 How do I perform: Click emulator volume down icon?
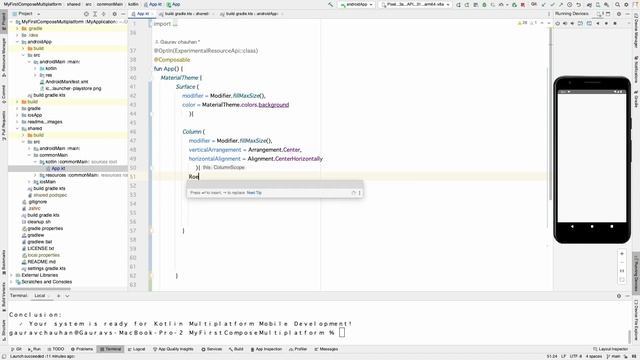[x=572, y=23]
